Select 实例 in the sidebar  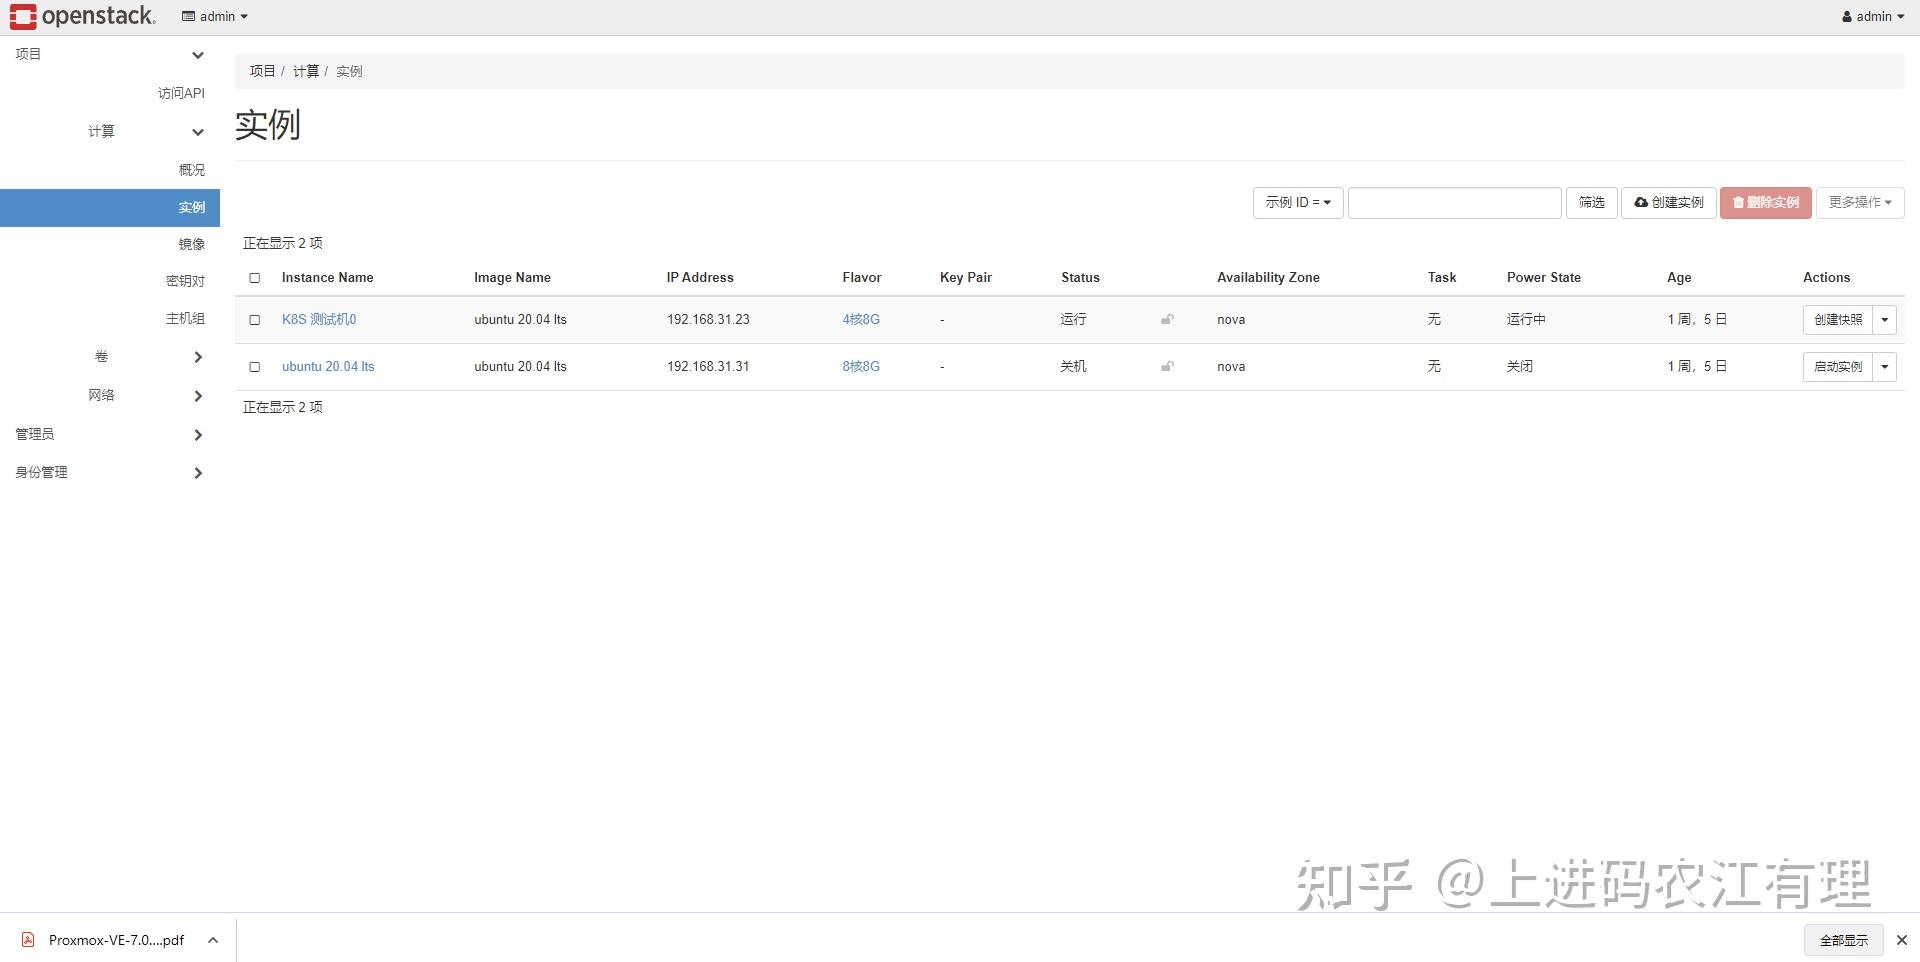point(191,207)
